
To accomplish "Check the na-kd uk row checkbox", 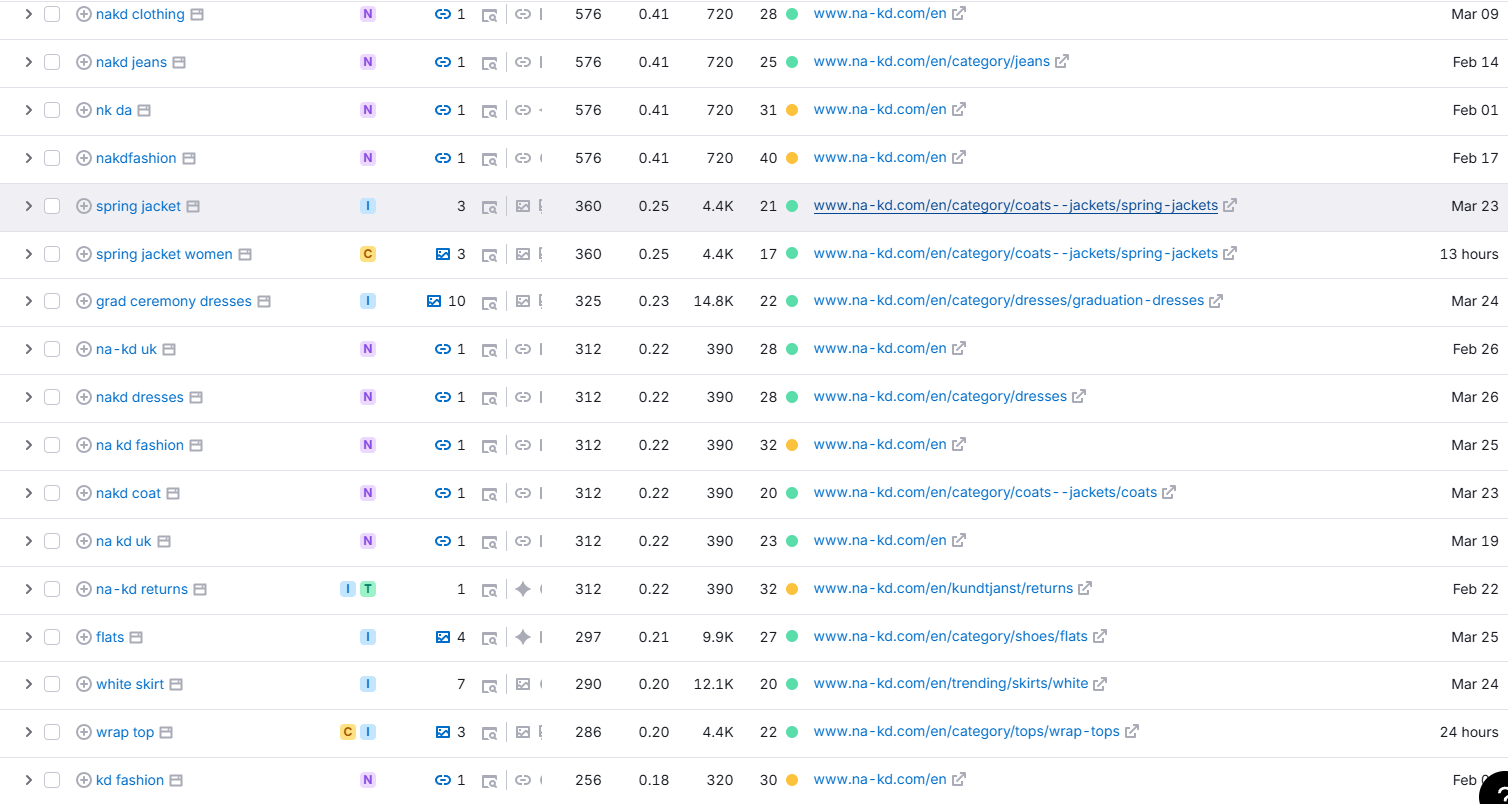I will (x=52, y=349).
